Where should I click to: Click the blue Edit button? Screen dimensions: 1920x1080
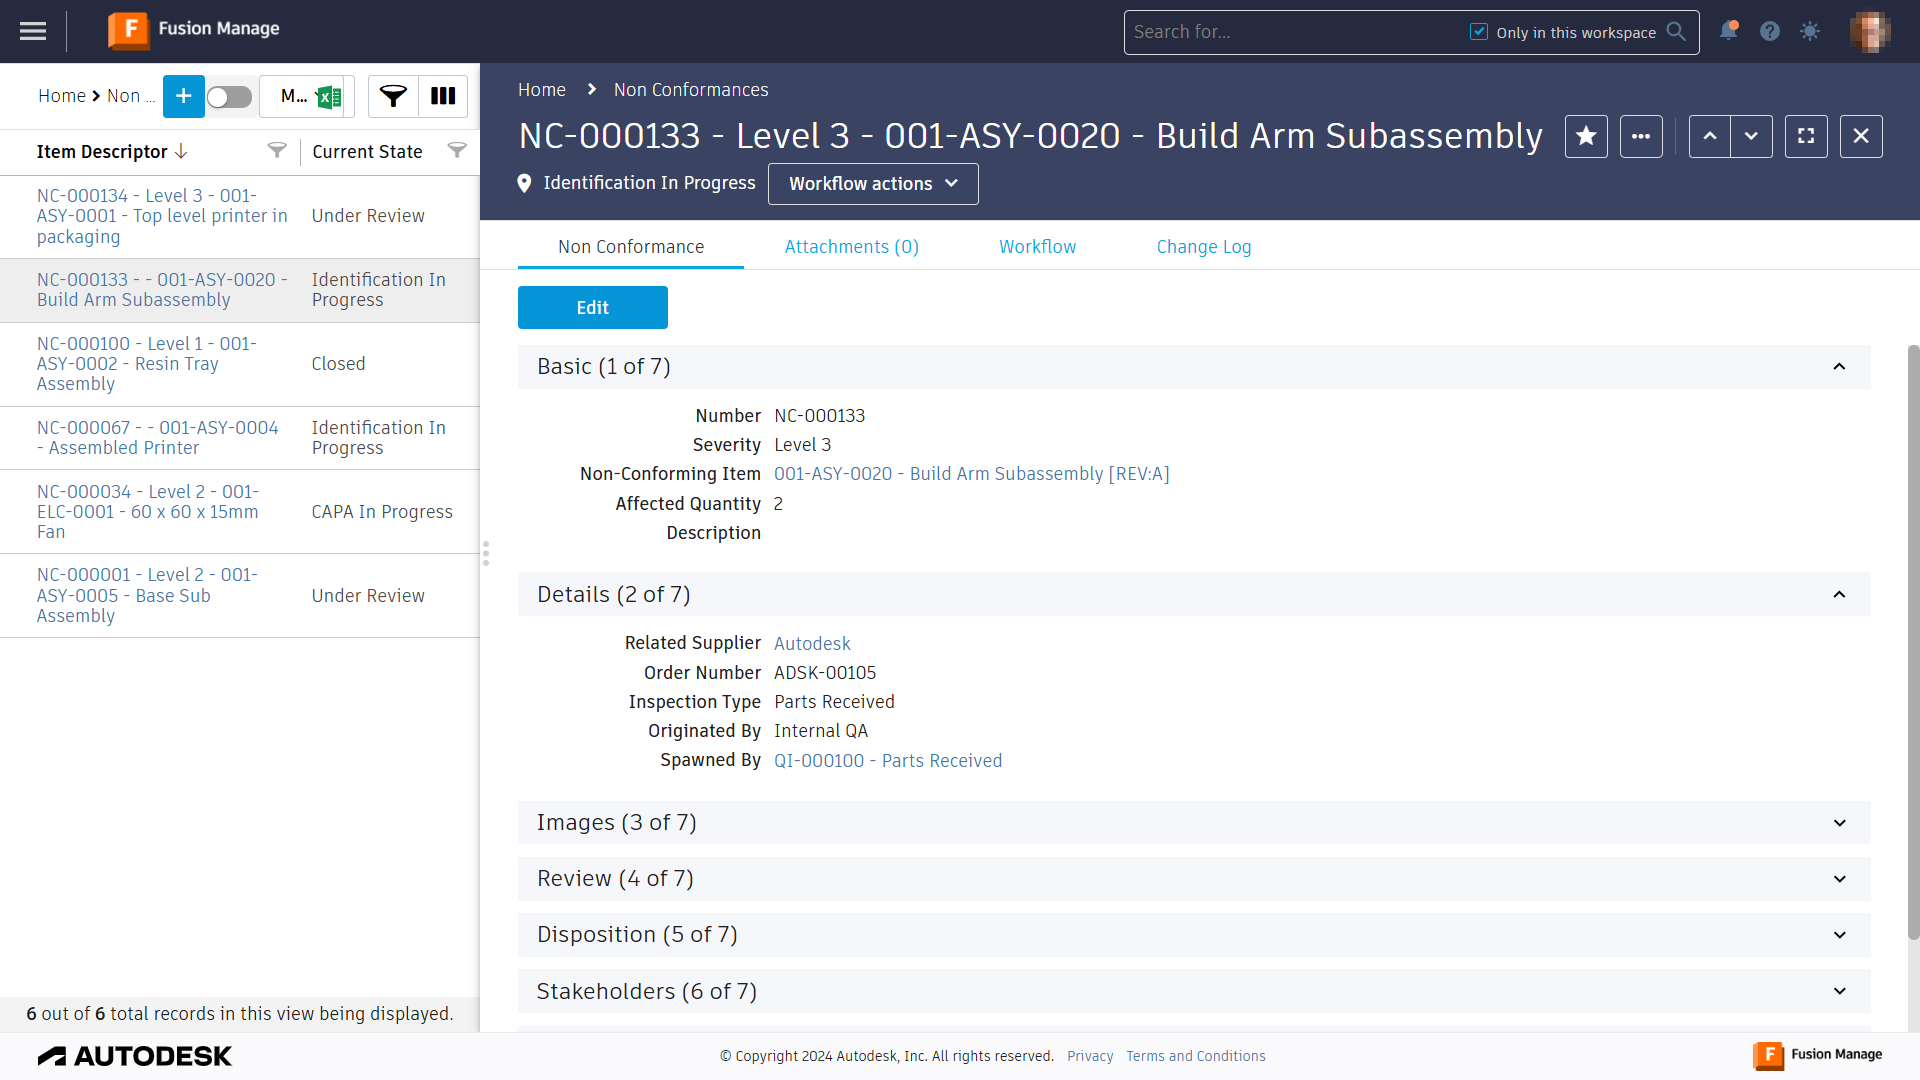(x=592, y=308)
